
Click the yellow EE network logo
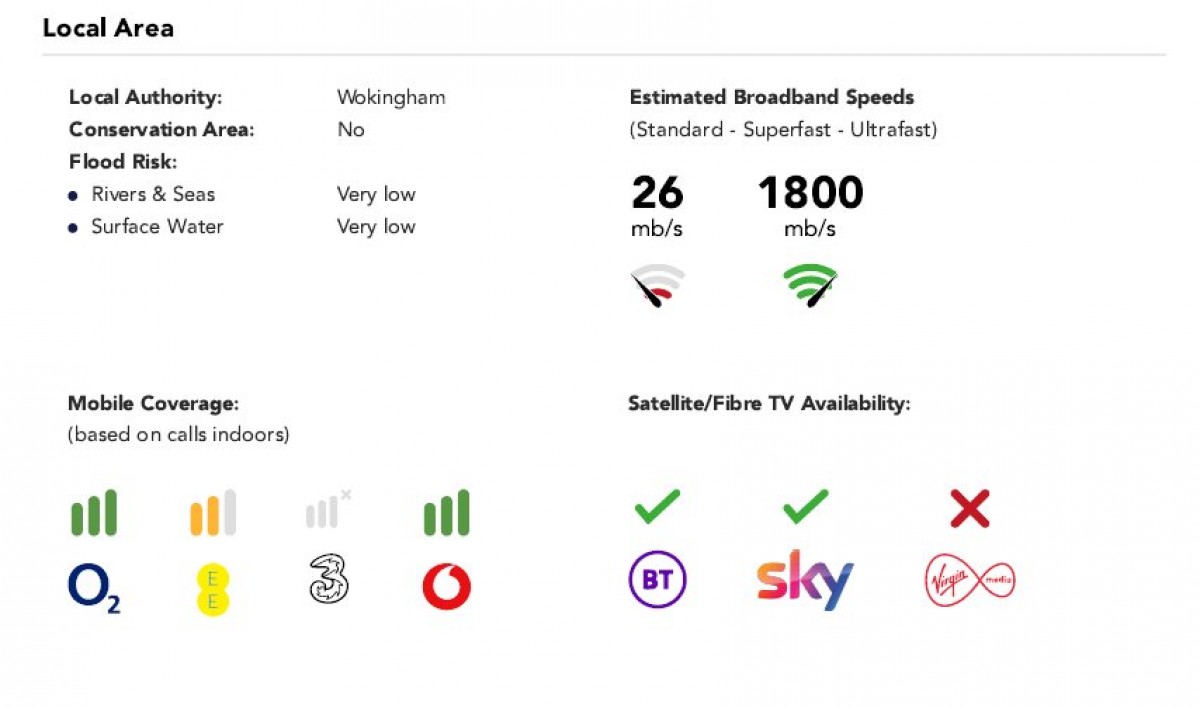click(213, 588)
